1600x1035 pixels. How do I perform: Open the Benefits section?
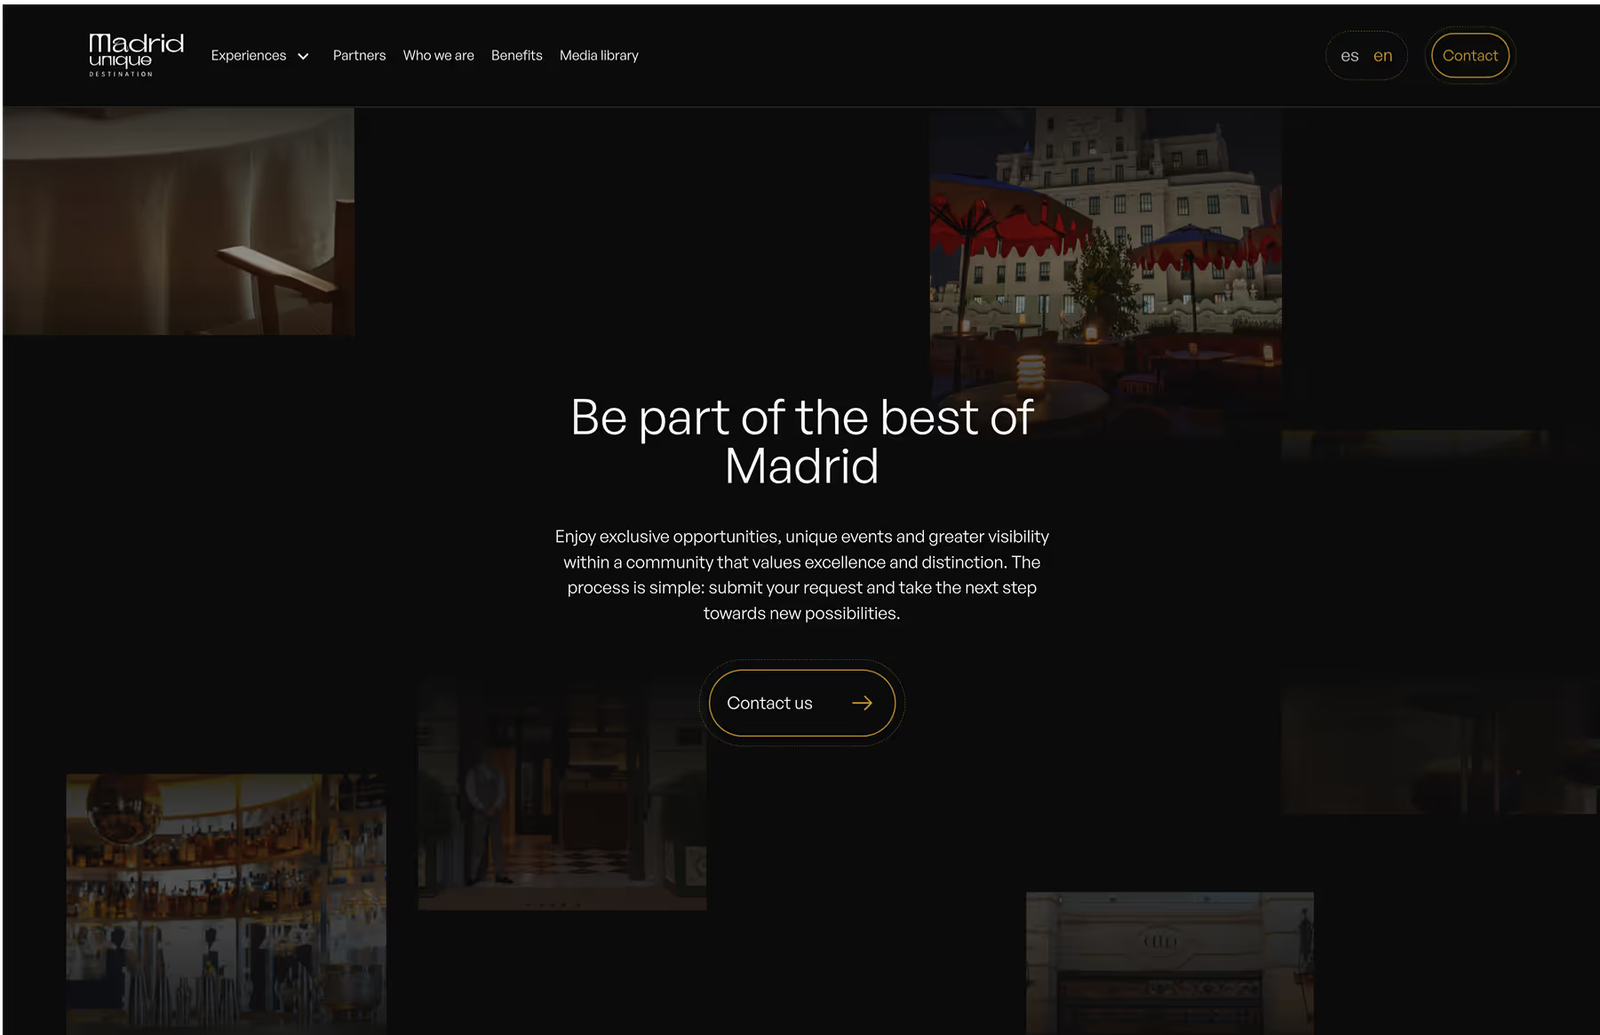click(516, 55)
